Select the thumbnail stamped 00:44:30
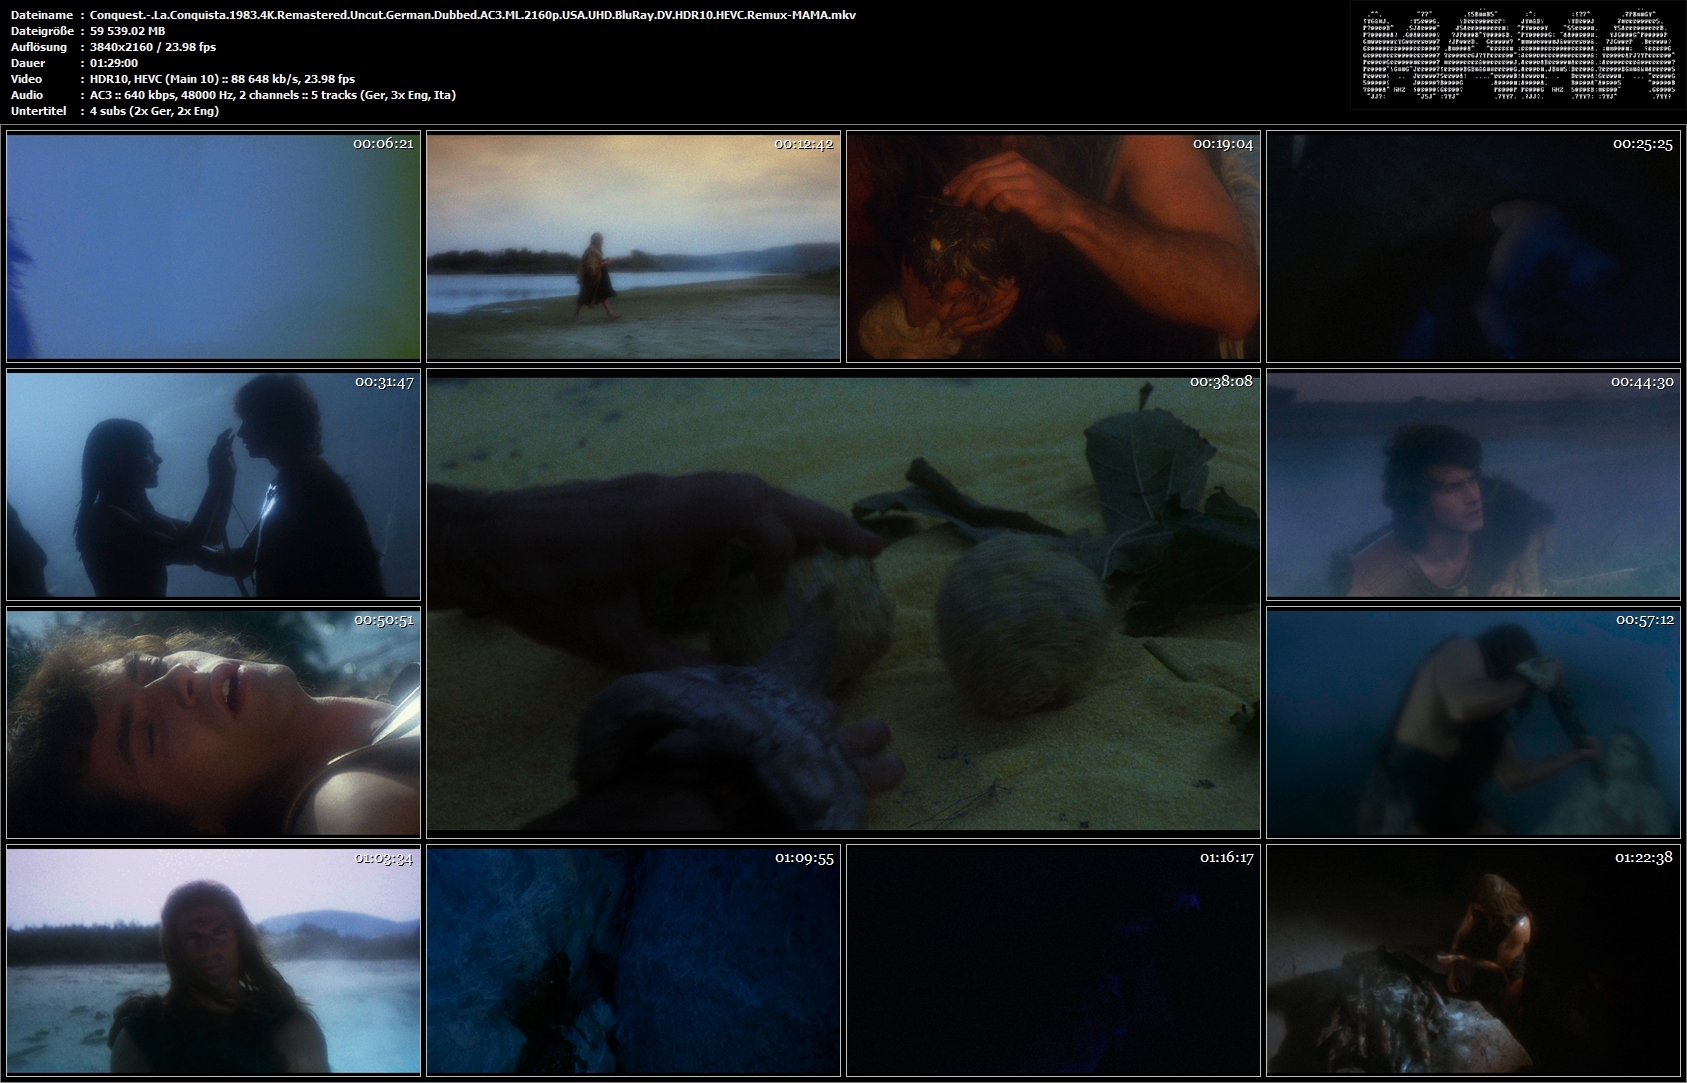This screenshot has width=1687, height=1083. (x=1473, y=485)
